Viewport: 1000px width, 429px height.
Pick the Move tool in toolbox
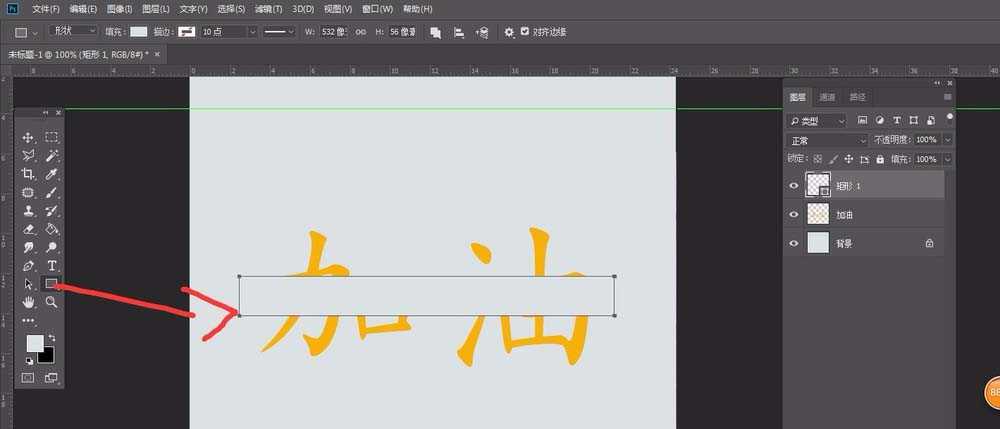(x=29, y=137)
